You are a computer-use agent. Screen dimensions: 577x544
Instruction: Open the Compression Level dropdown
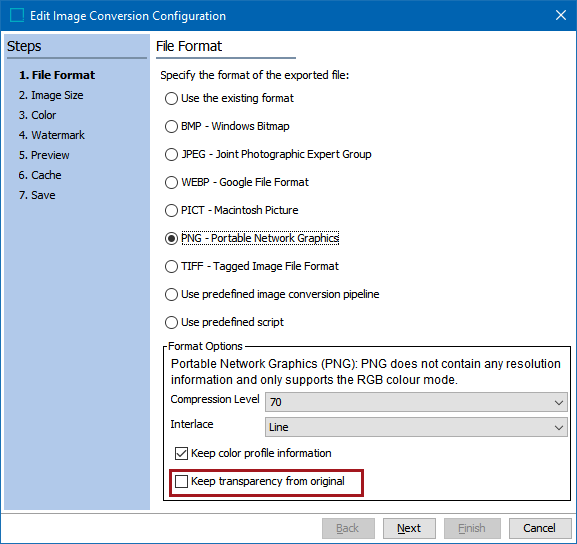(416, 402)
